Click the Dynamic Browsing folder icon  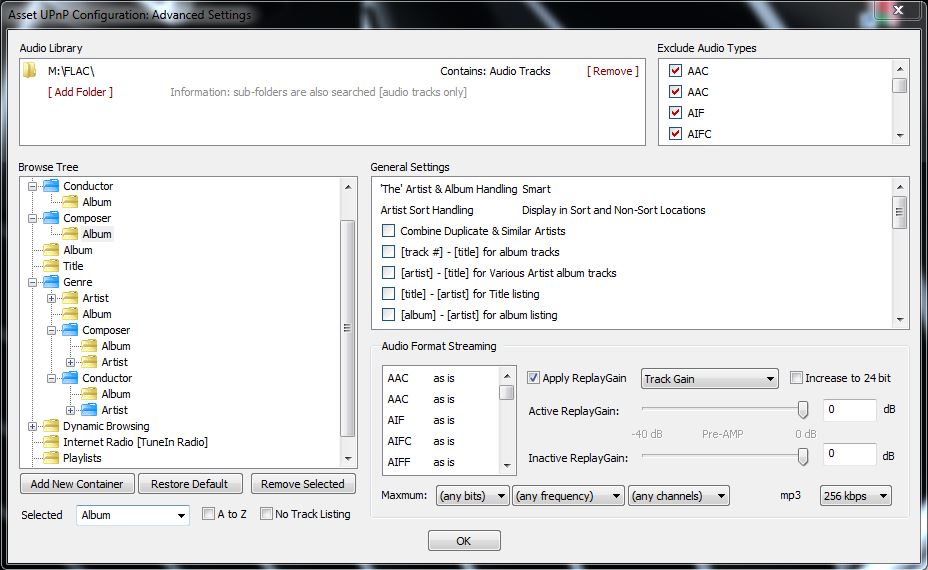point(50,426)
